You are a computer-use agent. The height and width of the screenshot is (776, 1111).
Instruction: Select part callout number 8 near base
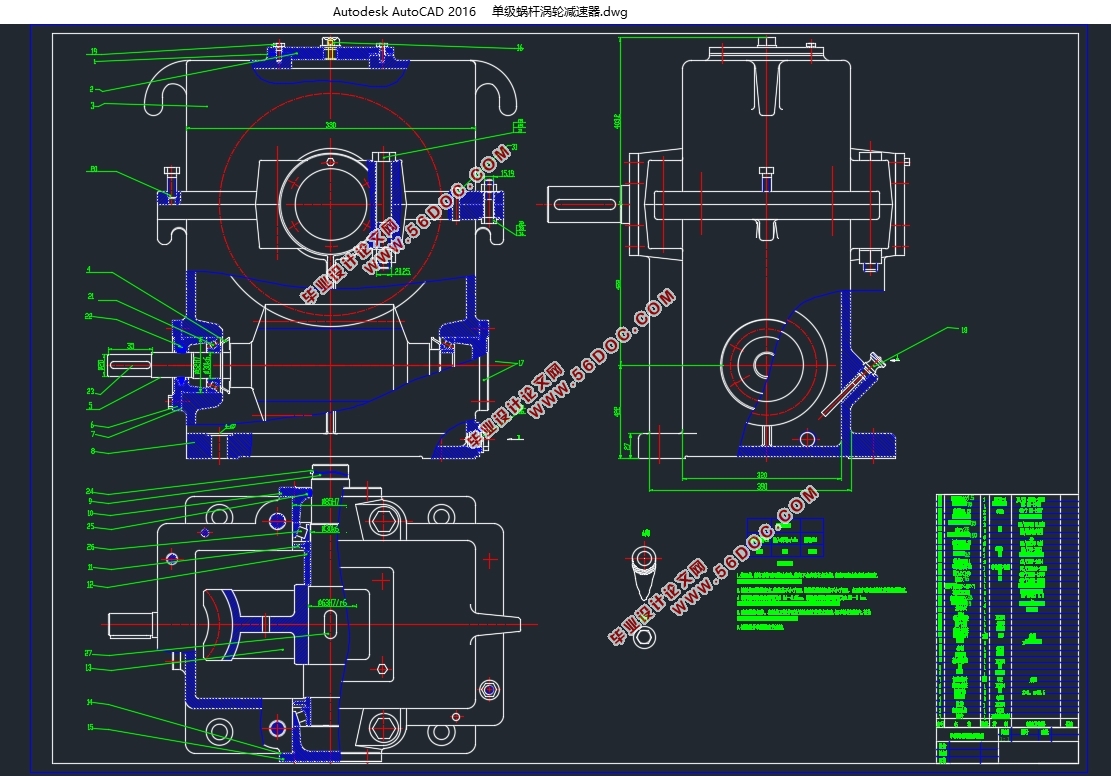tap(92, 453)
